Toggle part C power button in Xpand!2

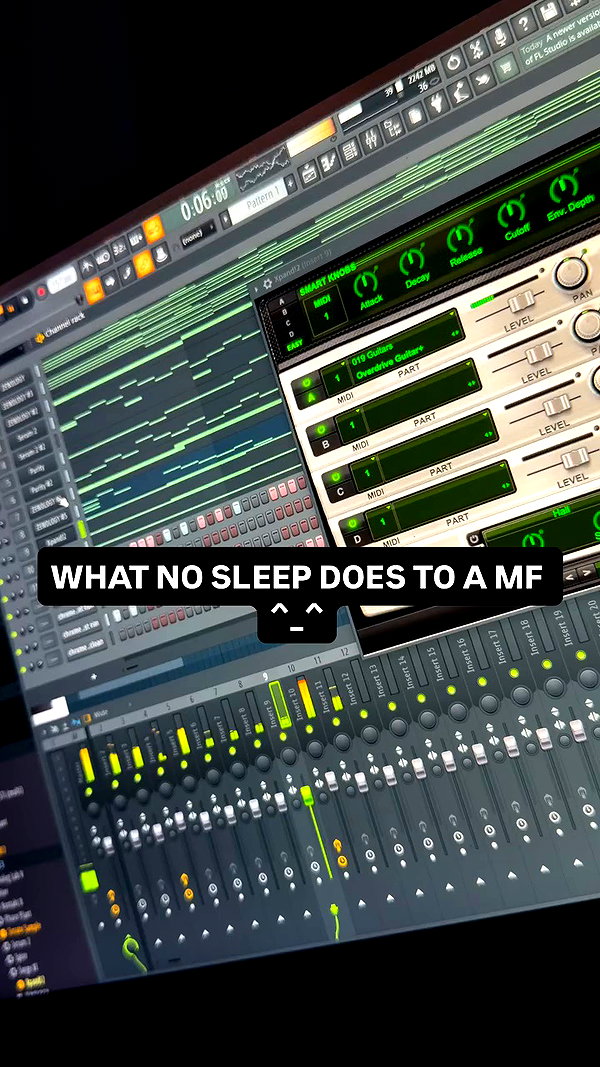(x=334, y=479)
